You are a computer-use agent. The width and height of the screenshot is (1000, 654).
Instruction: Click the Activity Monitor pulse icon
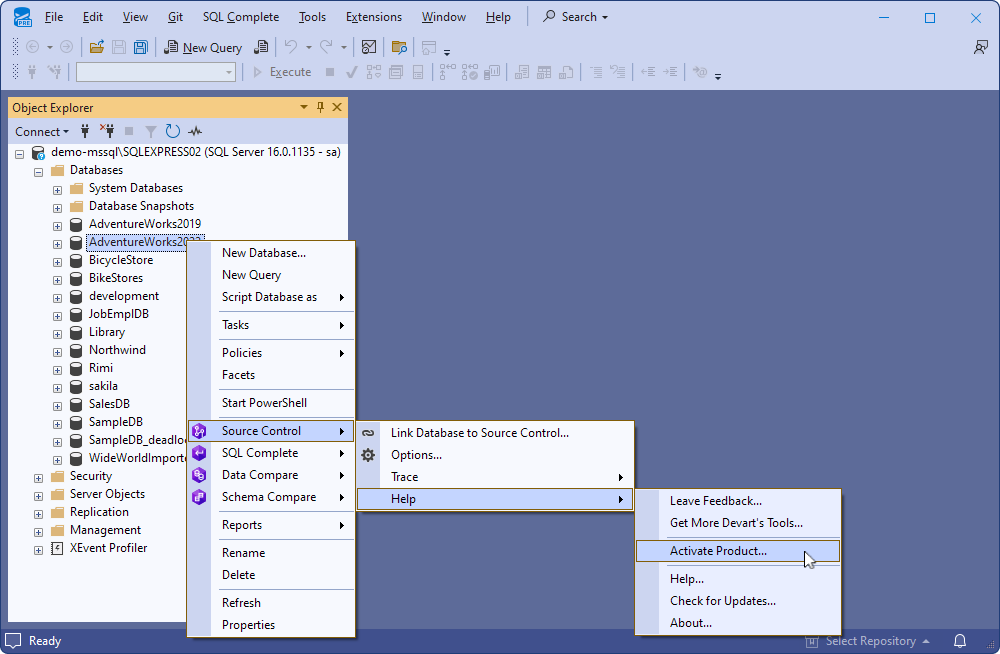click(x=195, y=131)
